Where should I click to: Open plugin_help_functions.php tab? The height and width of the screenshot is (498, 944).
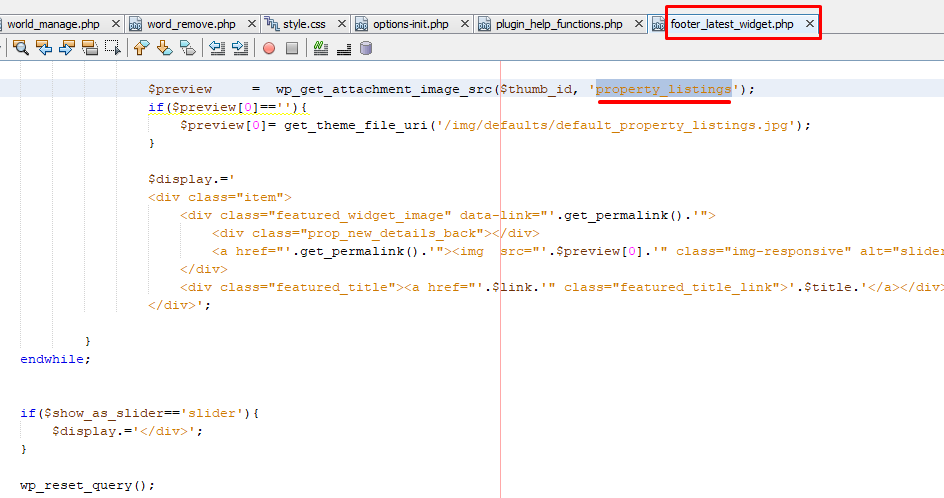pos(559,24)
